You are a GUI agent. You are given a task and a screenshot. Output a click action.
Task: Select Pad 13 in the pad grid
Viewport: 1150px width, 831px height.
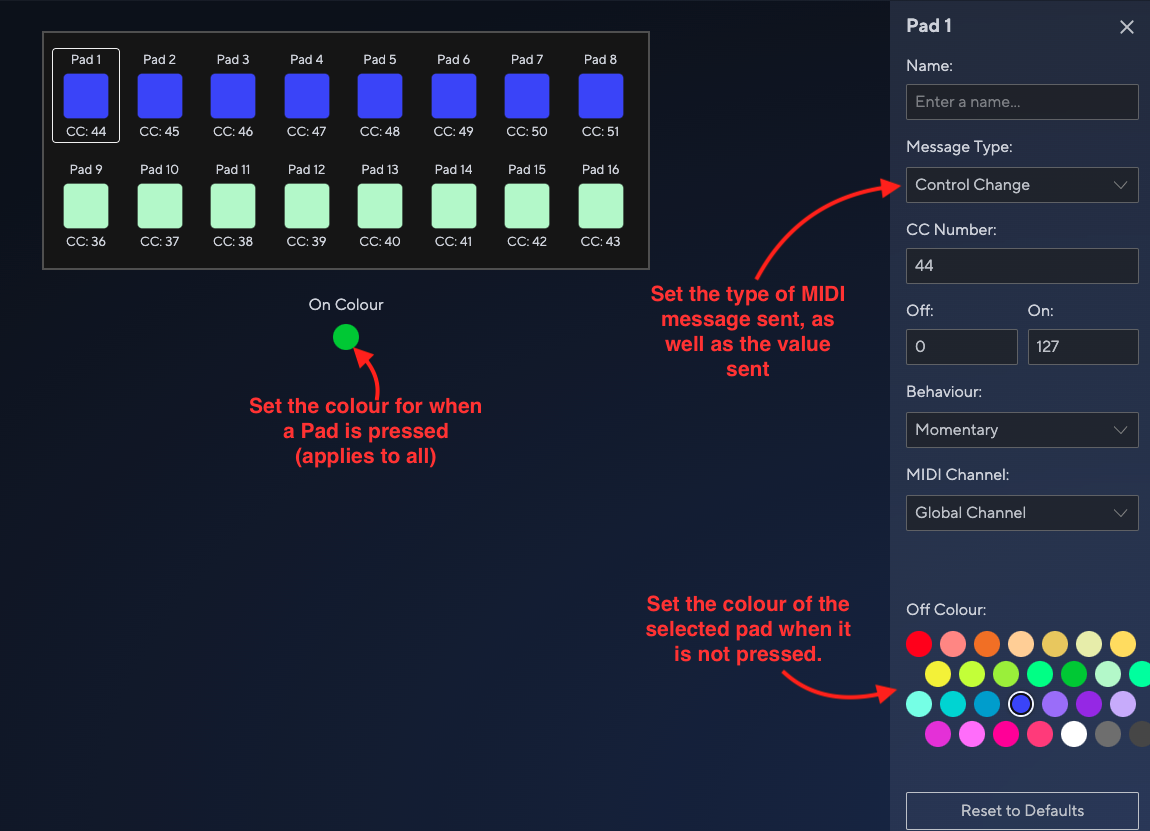(x=380, y=206)
